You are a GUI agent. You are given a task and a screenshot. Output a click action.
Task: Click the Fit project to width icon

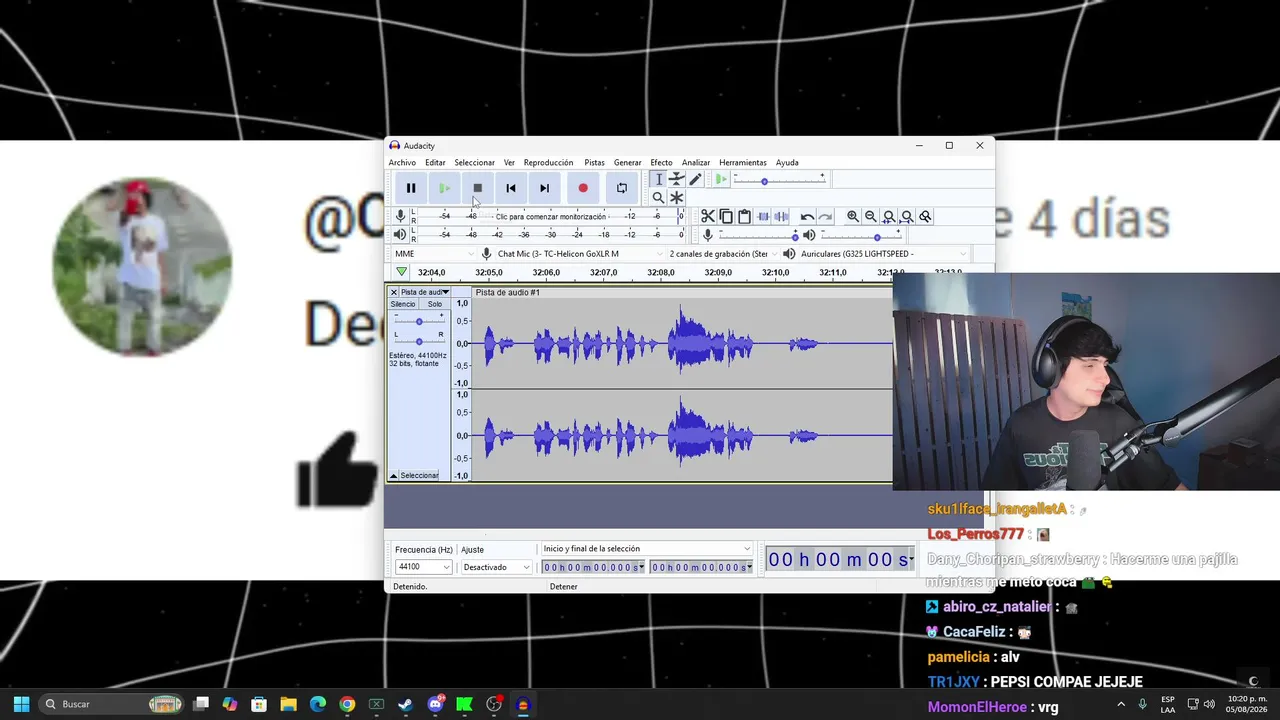tap(907, 216)
